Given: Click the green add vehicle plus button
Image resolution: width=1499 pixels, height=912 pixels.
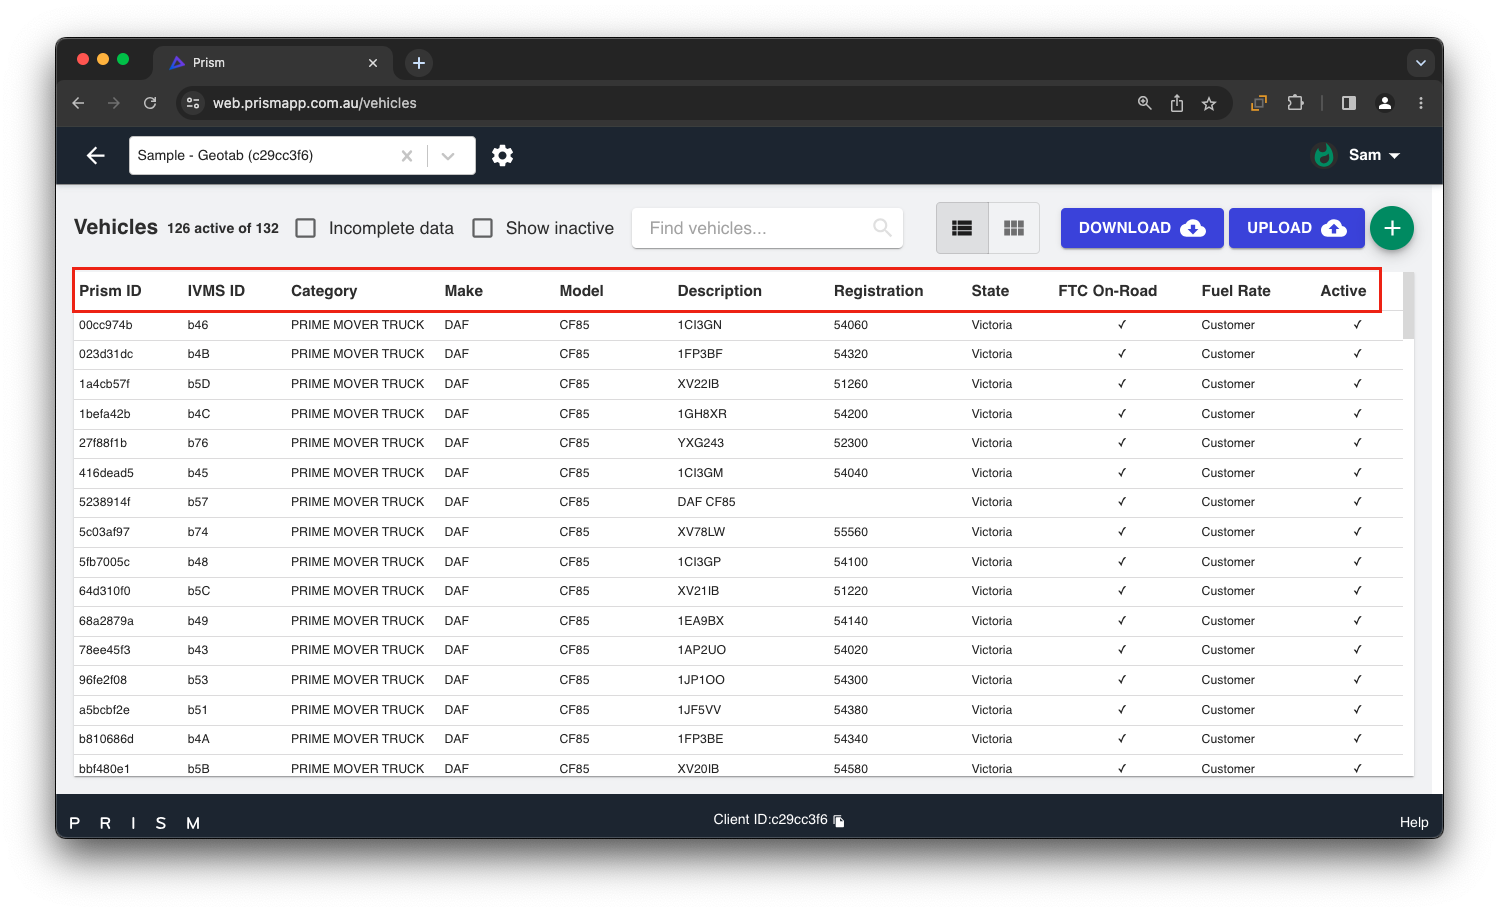Looking at the screenshot, I should coord(1391,228).
